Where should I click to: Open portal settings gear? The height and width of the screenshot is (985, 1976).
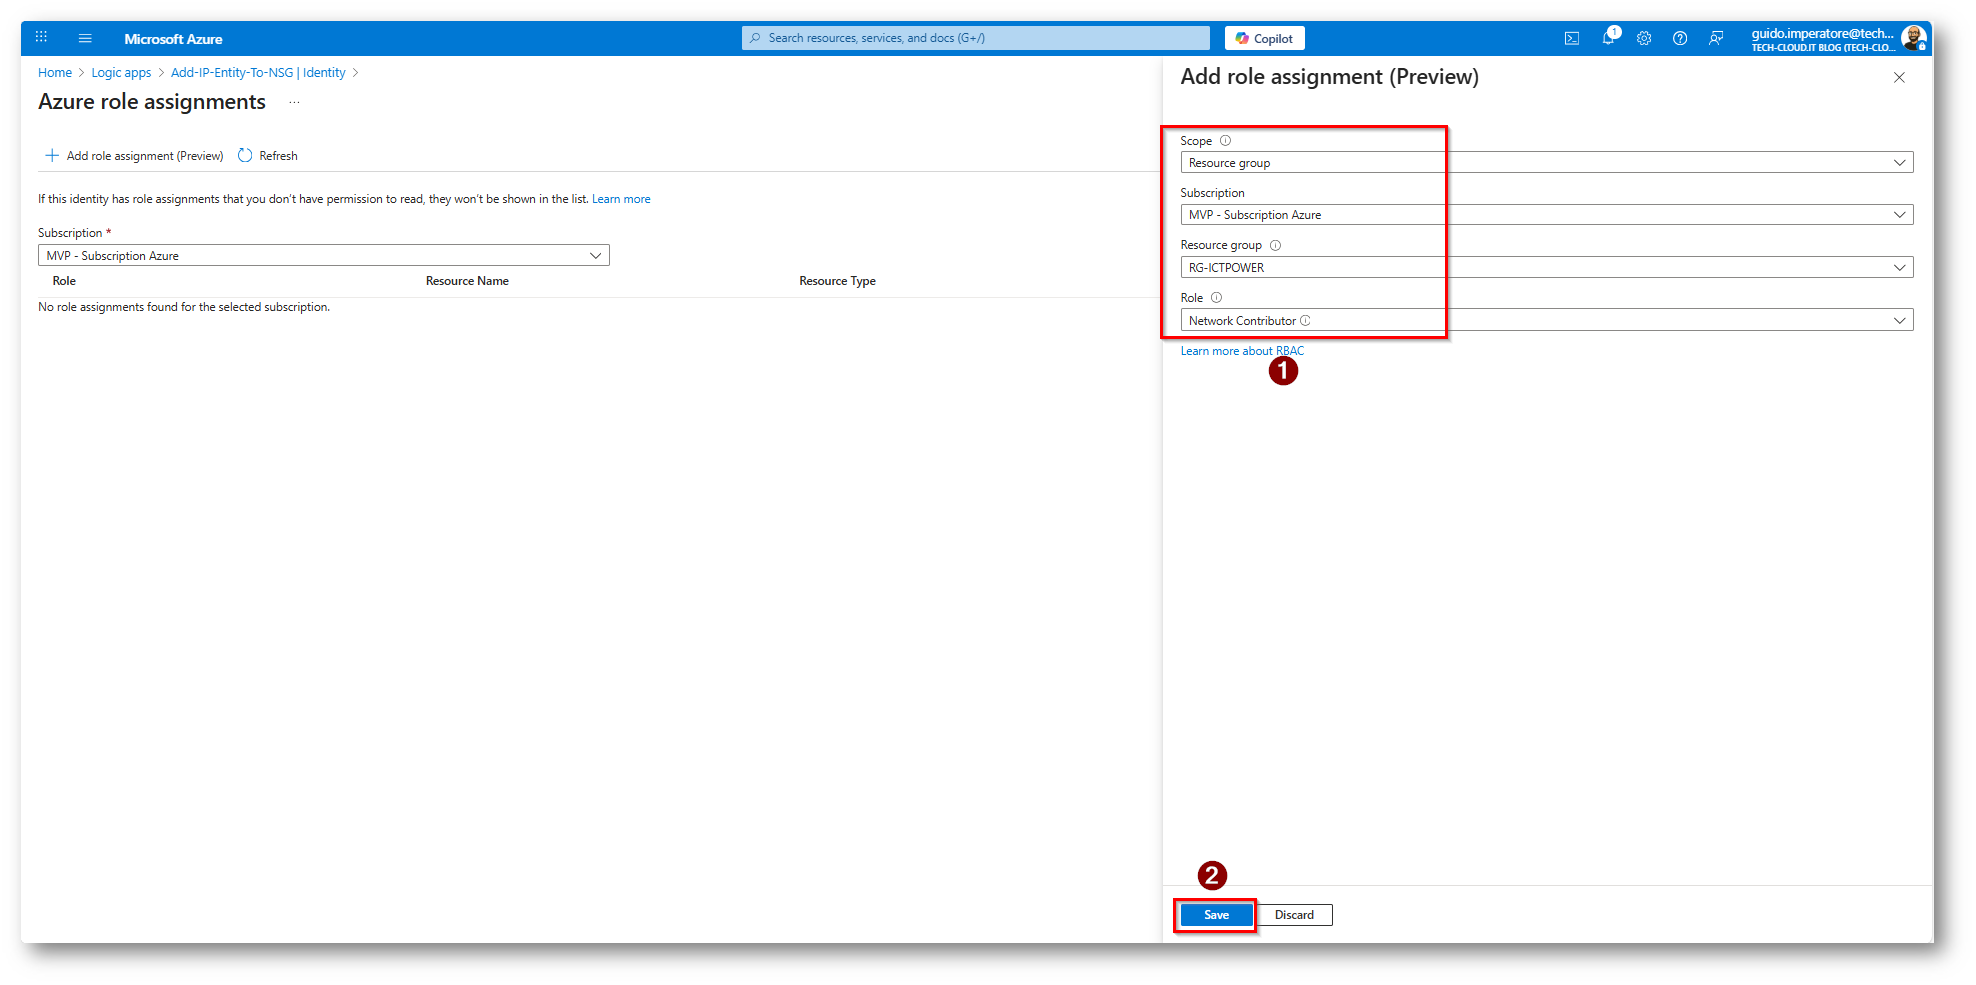(1644, 38)
